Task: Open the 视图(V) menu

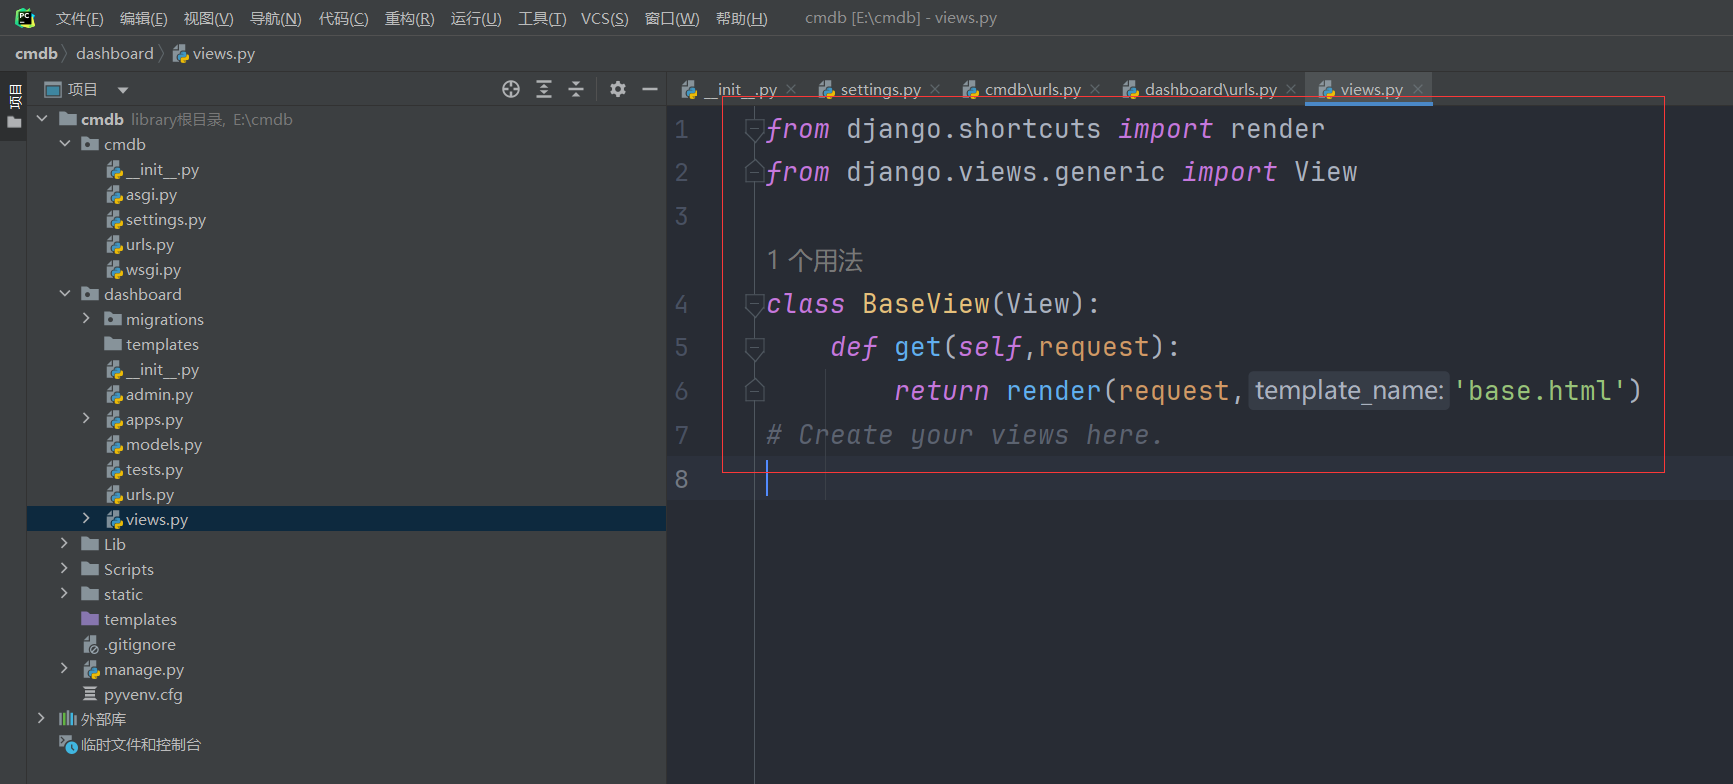Action: pos(208,18)
